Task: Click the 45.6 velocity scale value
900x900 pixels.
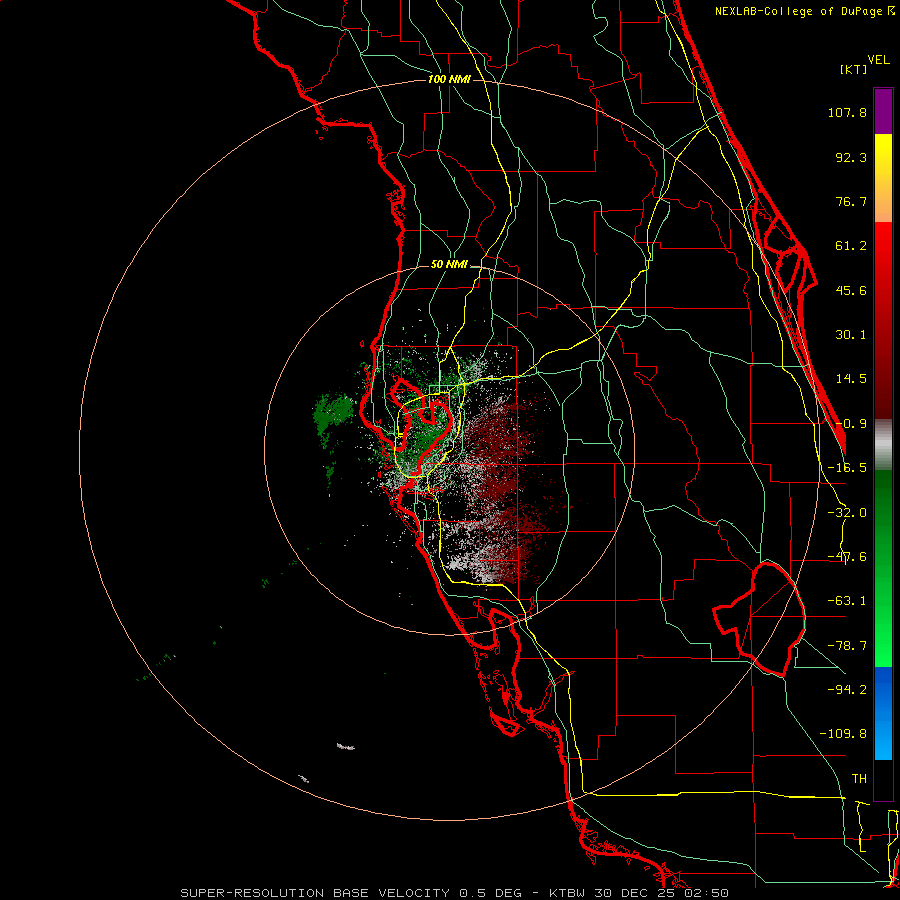Action: 851,290
